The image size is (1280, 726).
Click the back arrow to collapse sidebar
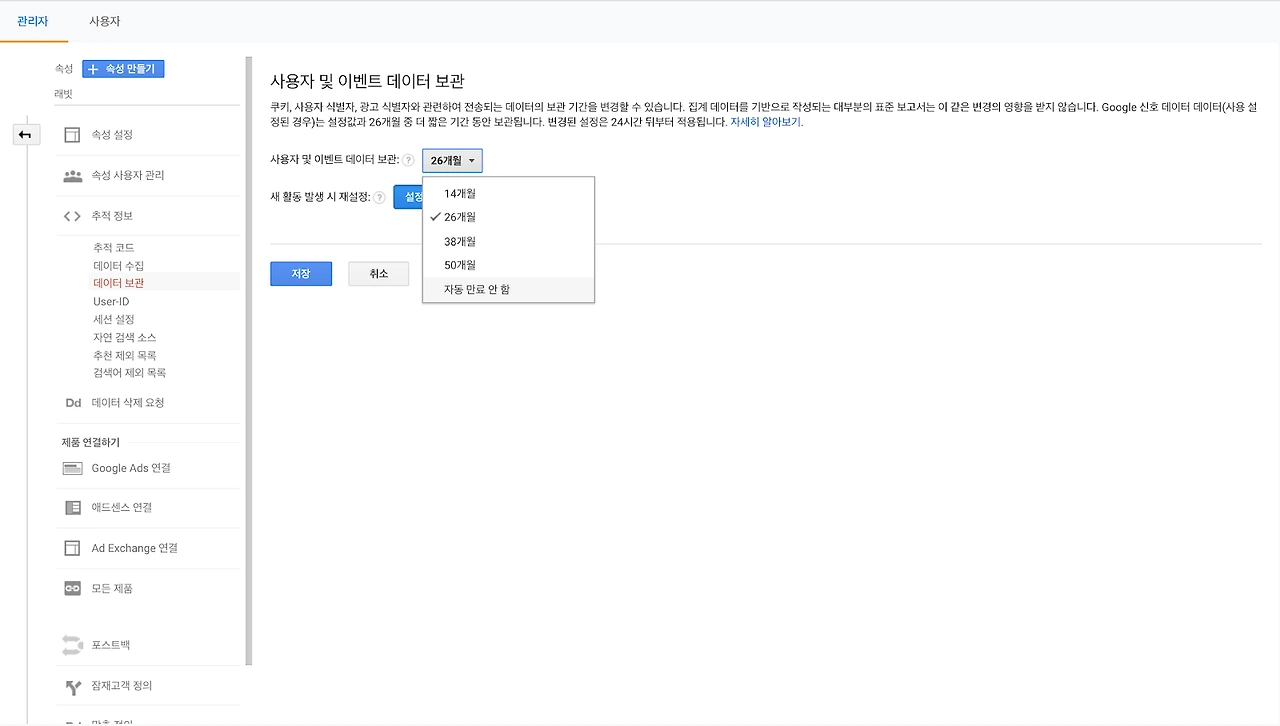point(26,133)
